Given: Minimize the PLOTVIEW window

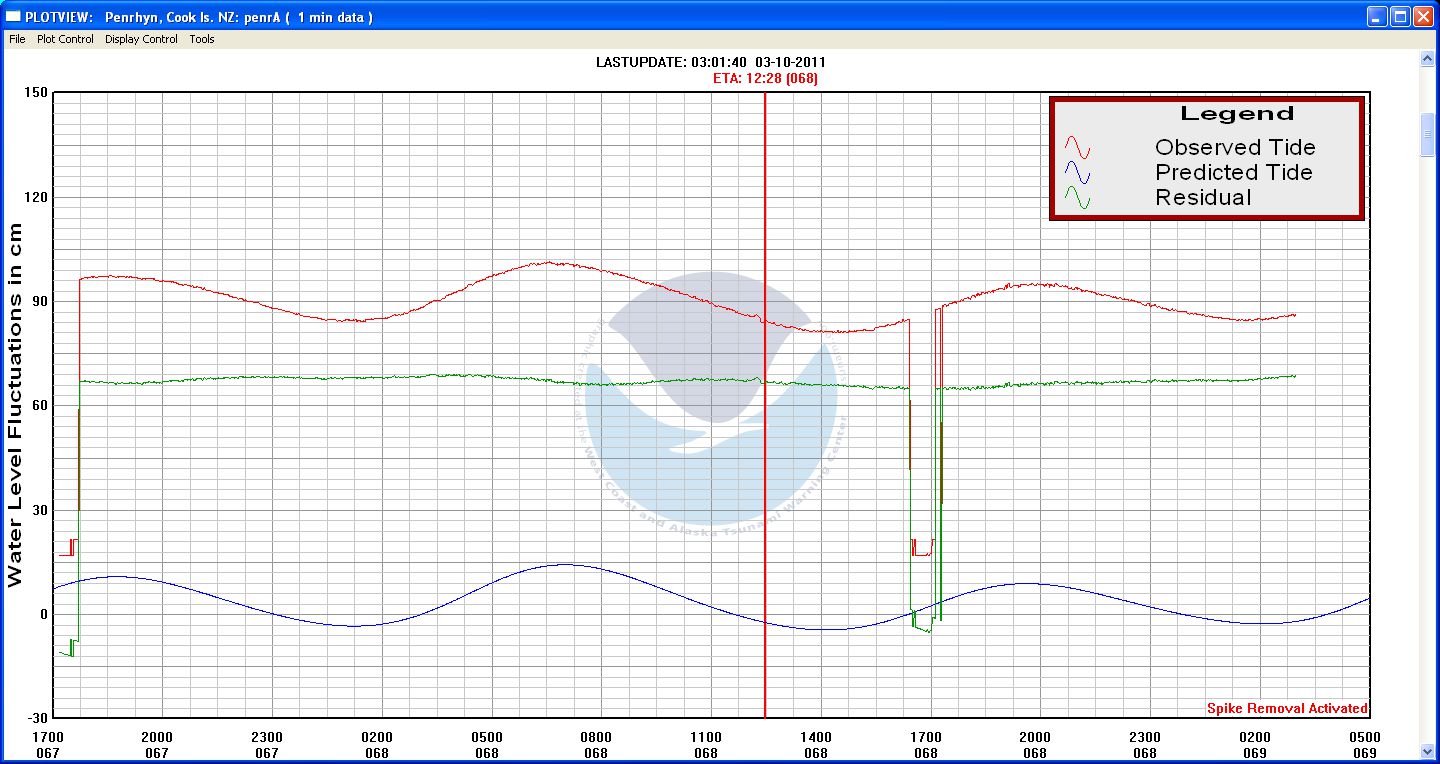Looking at the screenshot, I should point(1378,16).
